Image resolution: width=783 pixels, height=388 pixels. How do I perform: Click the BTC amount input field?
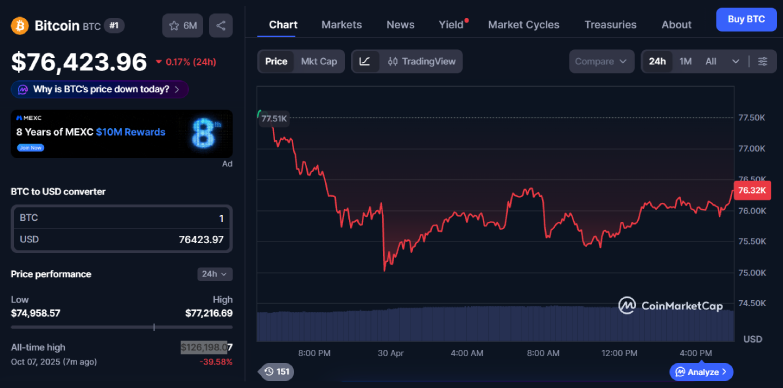coord(121,218)
